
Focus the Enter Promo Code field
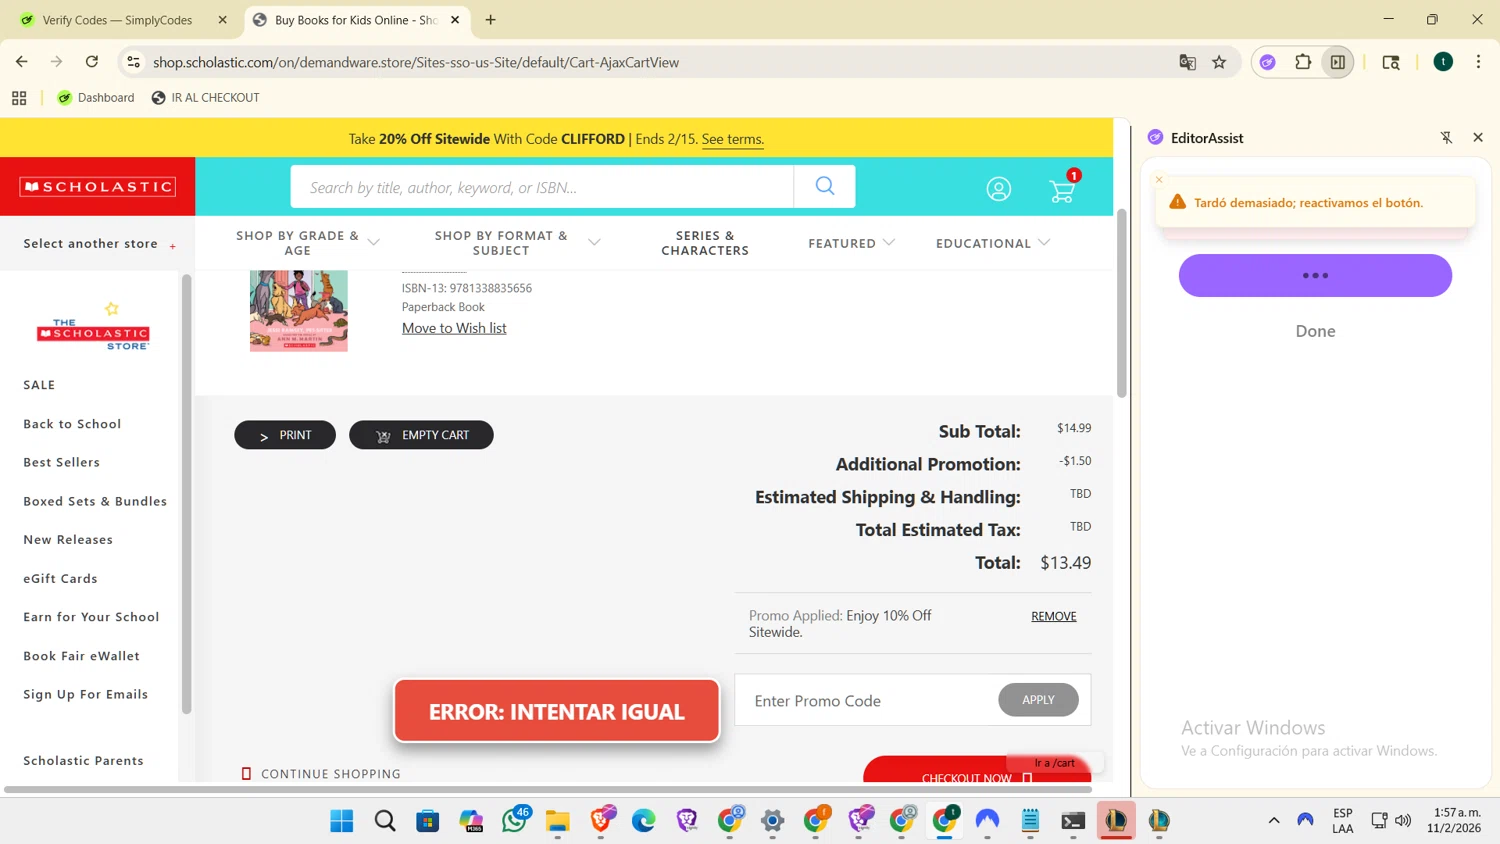(x=866, y=700)
